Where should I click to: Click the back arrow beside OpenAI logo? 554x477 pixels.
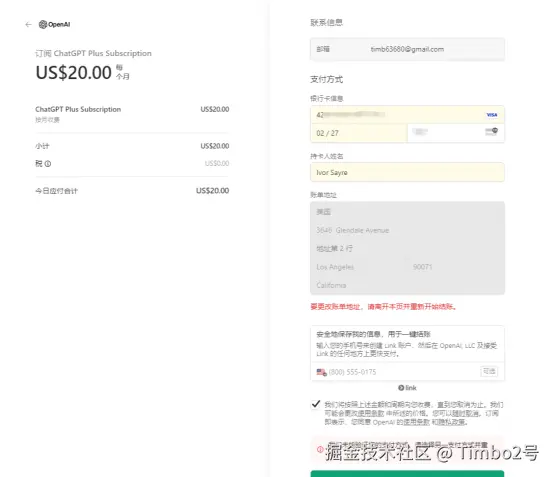click(29, 24)
